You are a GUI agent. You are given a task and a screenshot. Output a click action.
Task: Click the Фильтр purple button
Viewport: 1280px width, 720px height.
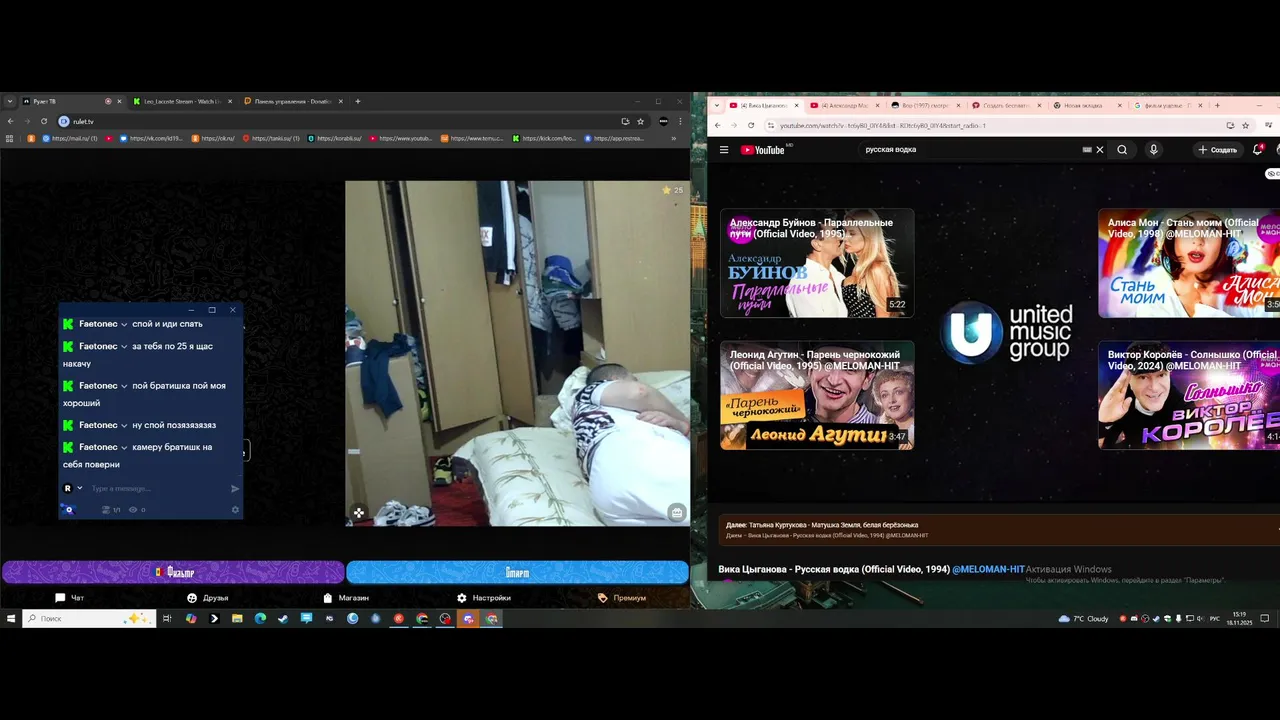173,572
